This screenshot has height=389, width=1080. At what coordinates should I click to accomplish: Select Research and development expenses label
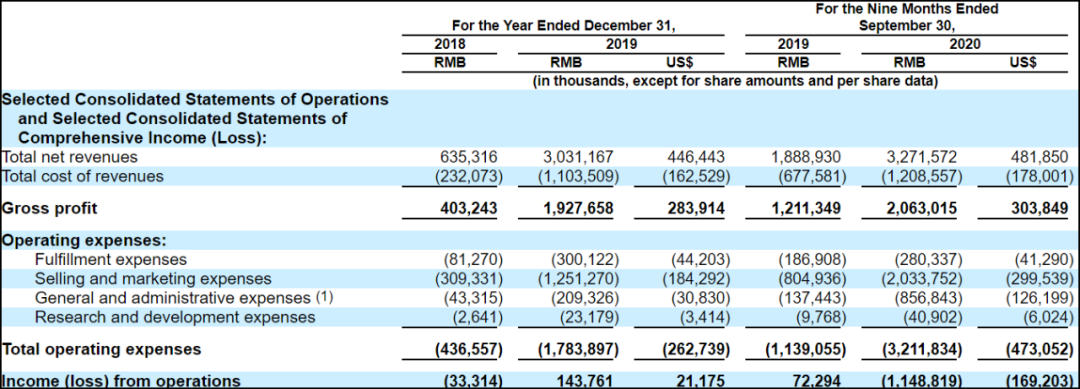(175, 317)
